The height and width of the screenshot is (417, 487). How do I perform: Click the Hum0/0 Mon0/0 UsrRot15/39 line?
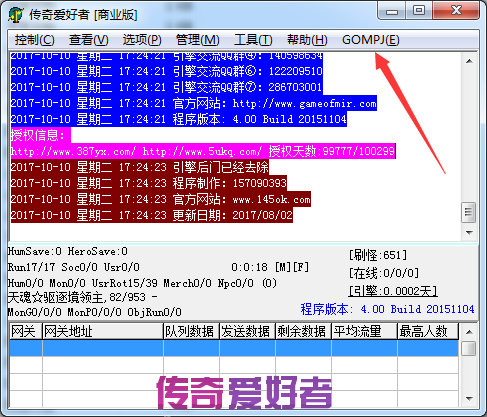click(142, 283)
